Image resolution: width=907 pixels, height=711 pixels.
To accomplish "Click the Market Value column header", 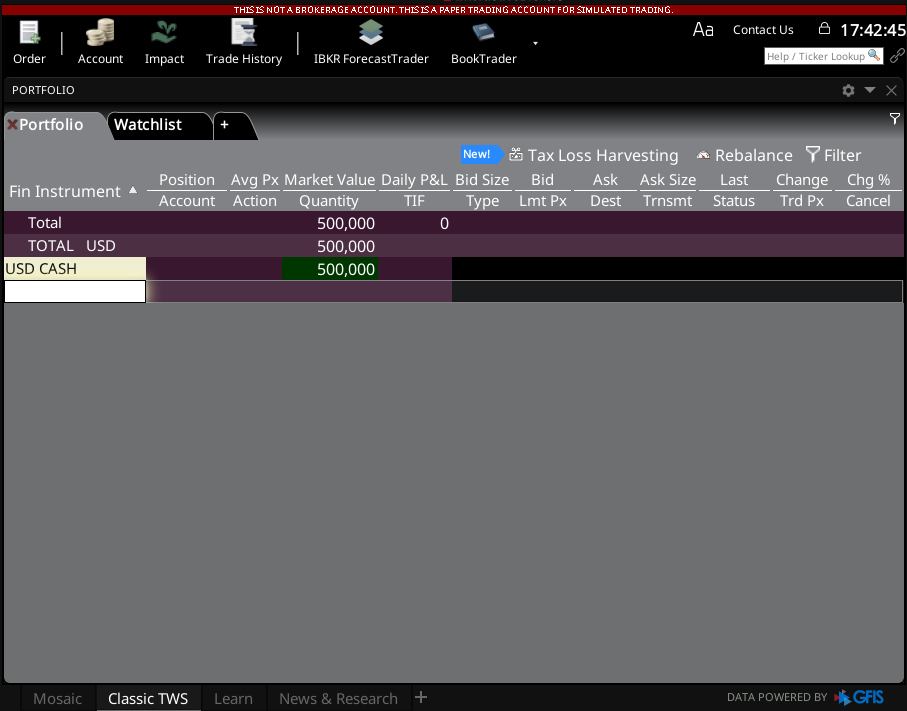I will tap(330, 180).
